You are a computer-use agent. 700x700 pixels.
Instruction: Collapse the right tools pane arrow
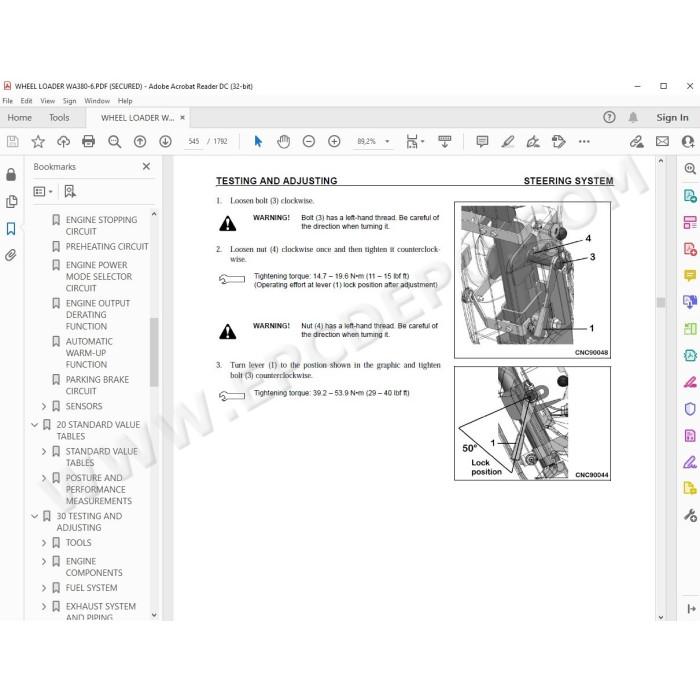(691, 608)
